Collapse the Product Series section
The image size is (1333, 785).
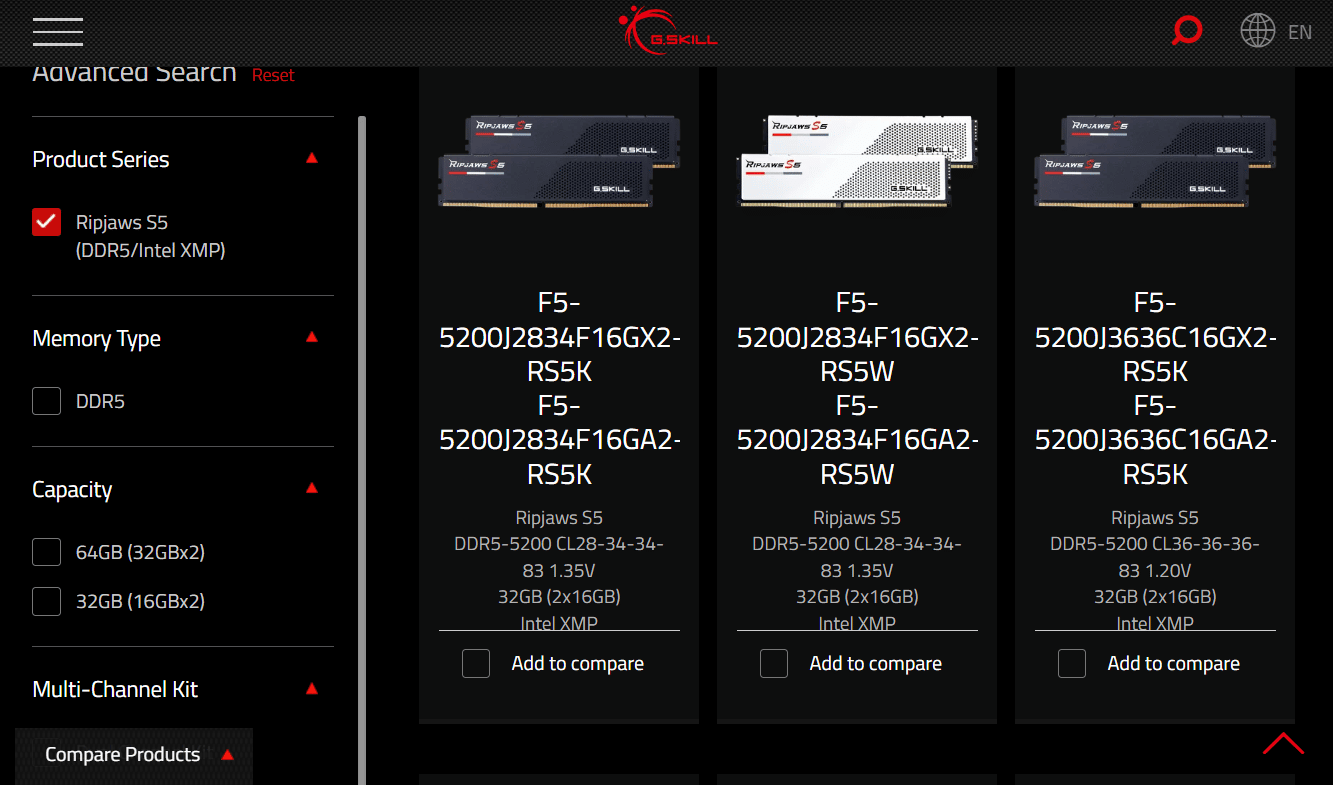[x=312, y=157]
